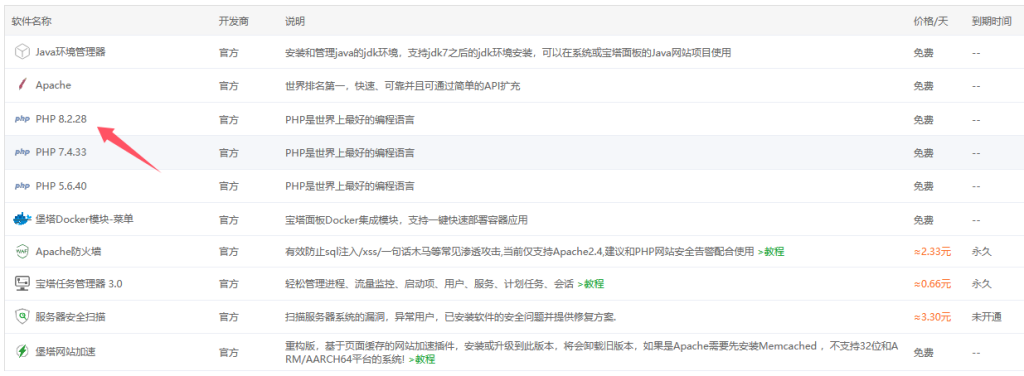1024x376 pixels.
Task: Click the PHP 5.6.40 description text
Action: coord(350,186)
